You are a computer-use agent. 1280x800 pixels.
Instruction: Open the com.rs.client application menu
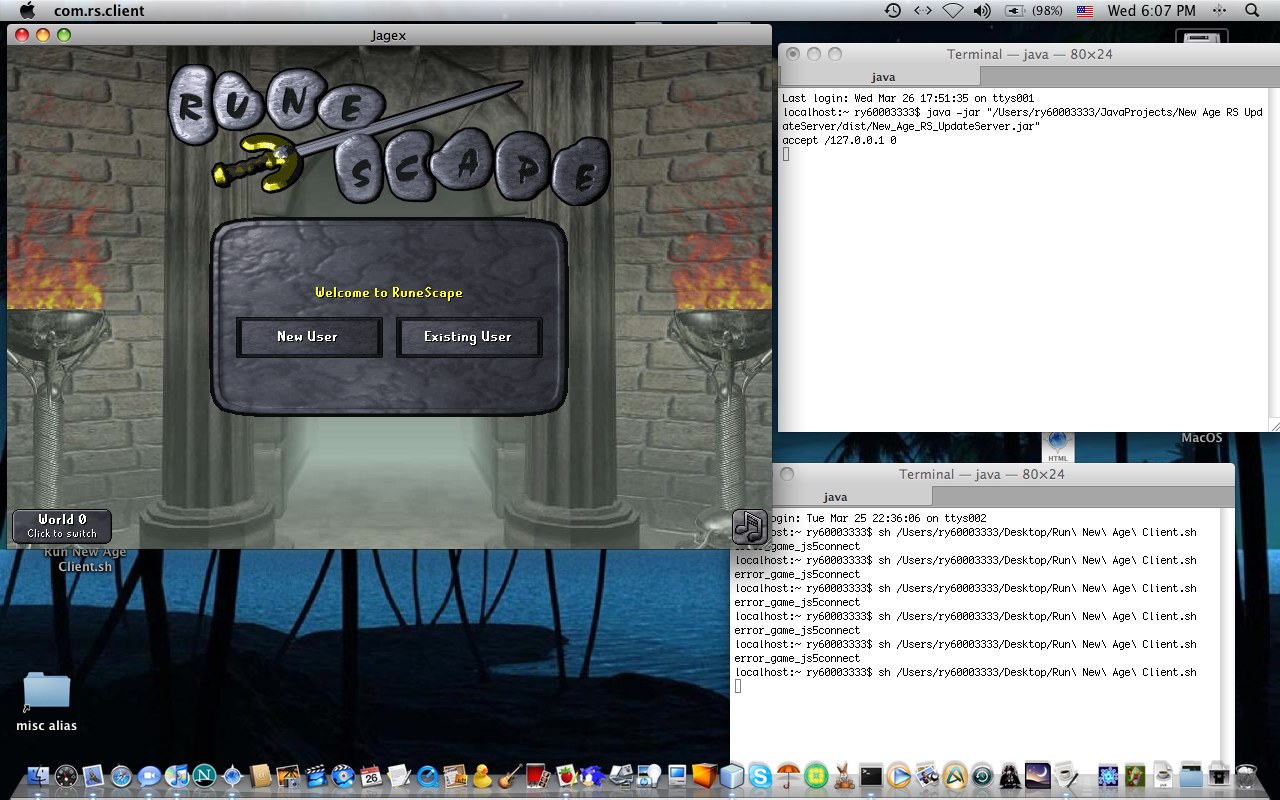point(99,11)
